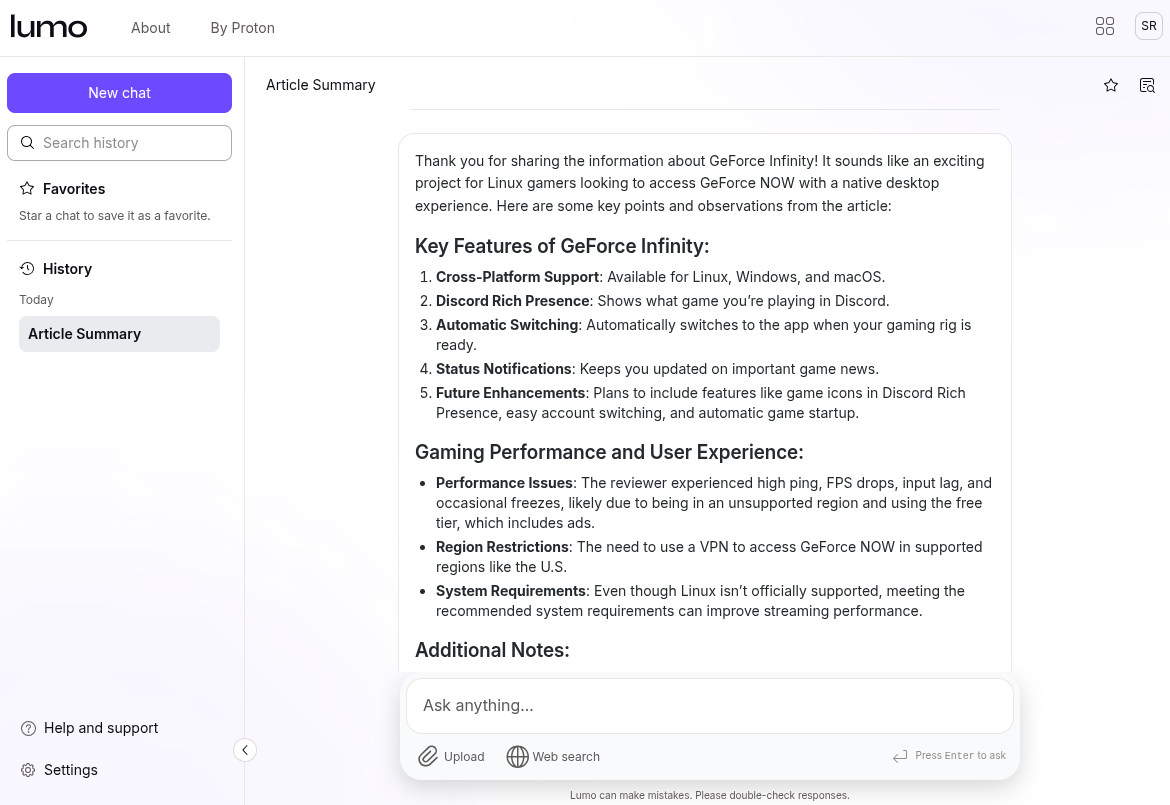Go to the About page
The width and height of the screenshot is (1170, 805).
(151, 28)
